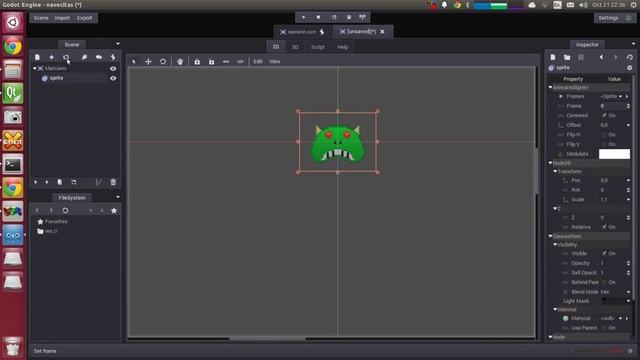Viewport: 640px width, 360px height.
Task: Click the FileSystem favorite star icon
Action: (114, 211)
